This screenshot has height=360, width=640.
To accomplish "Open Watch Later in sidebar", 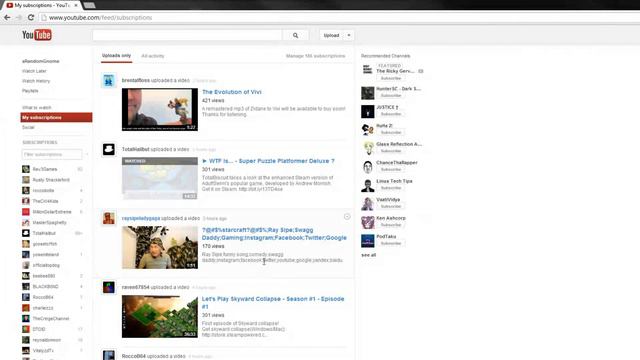I will tap(34, 71).
